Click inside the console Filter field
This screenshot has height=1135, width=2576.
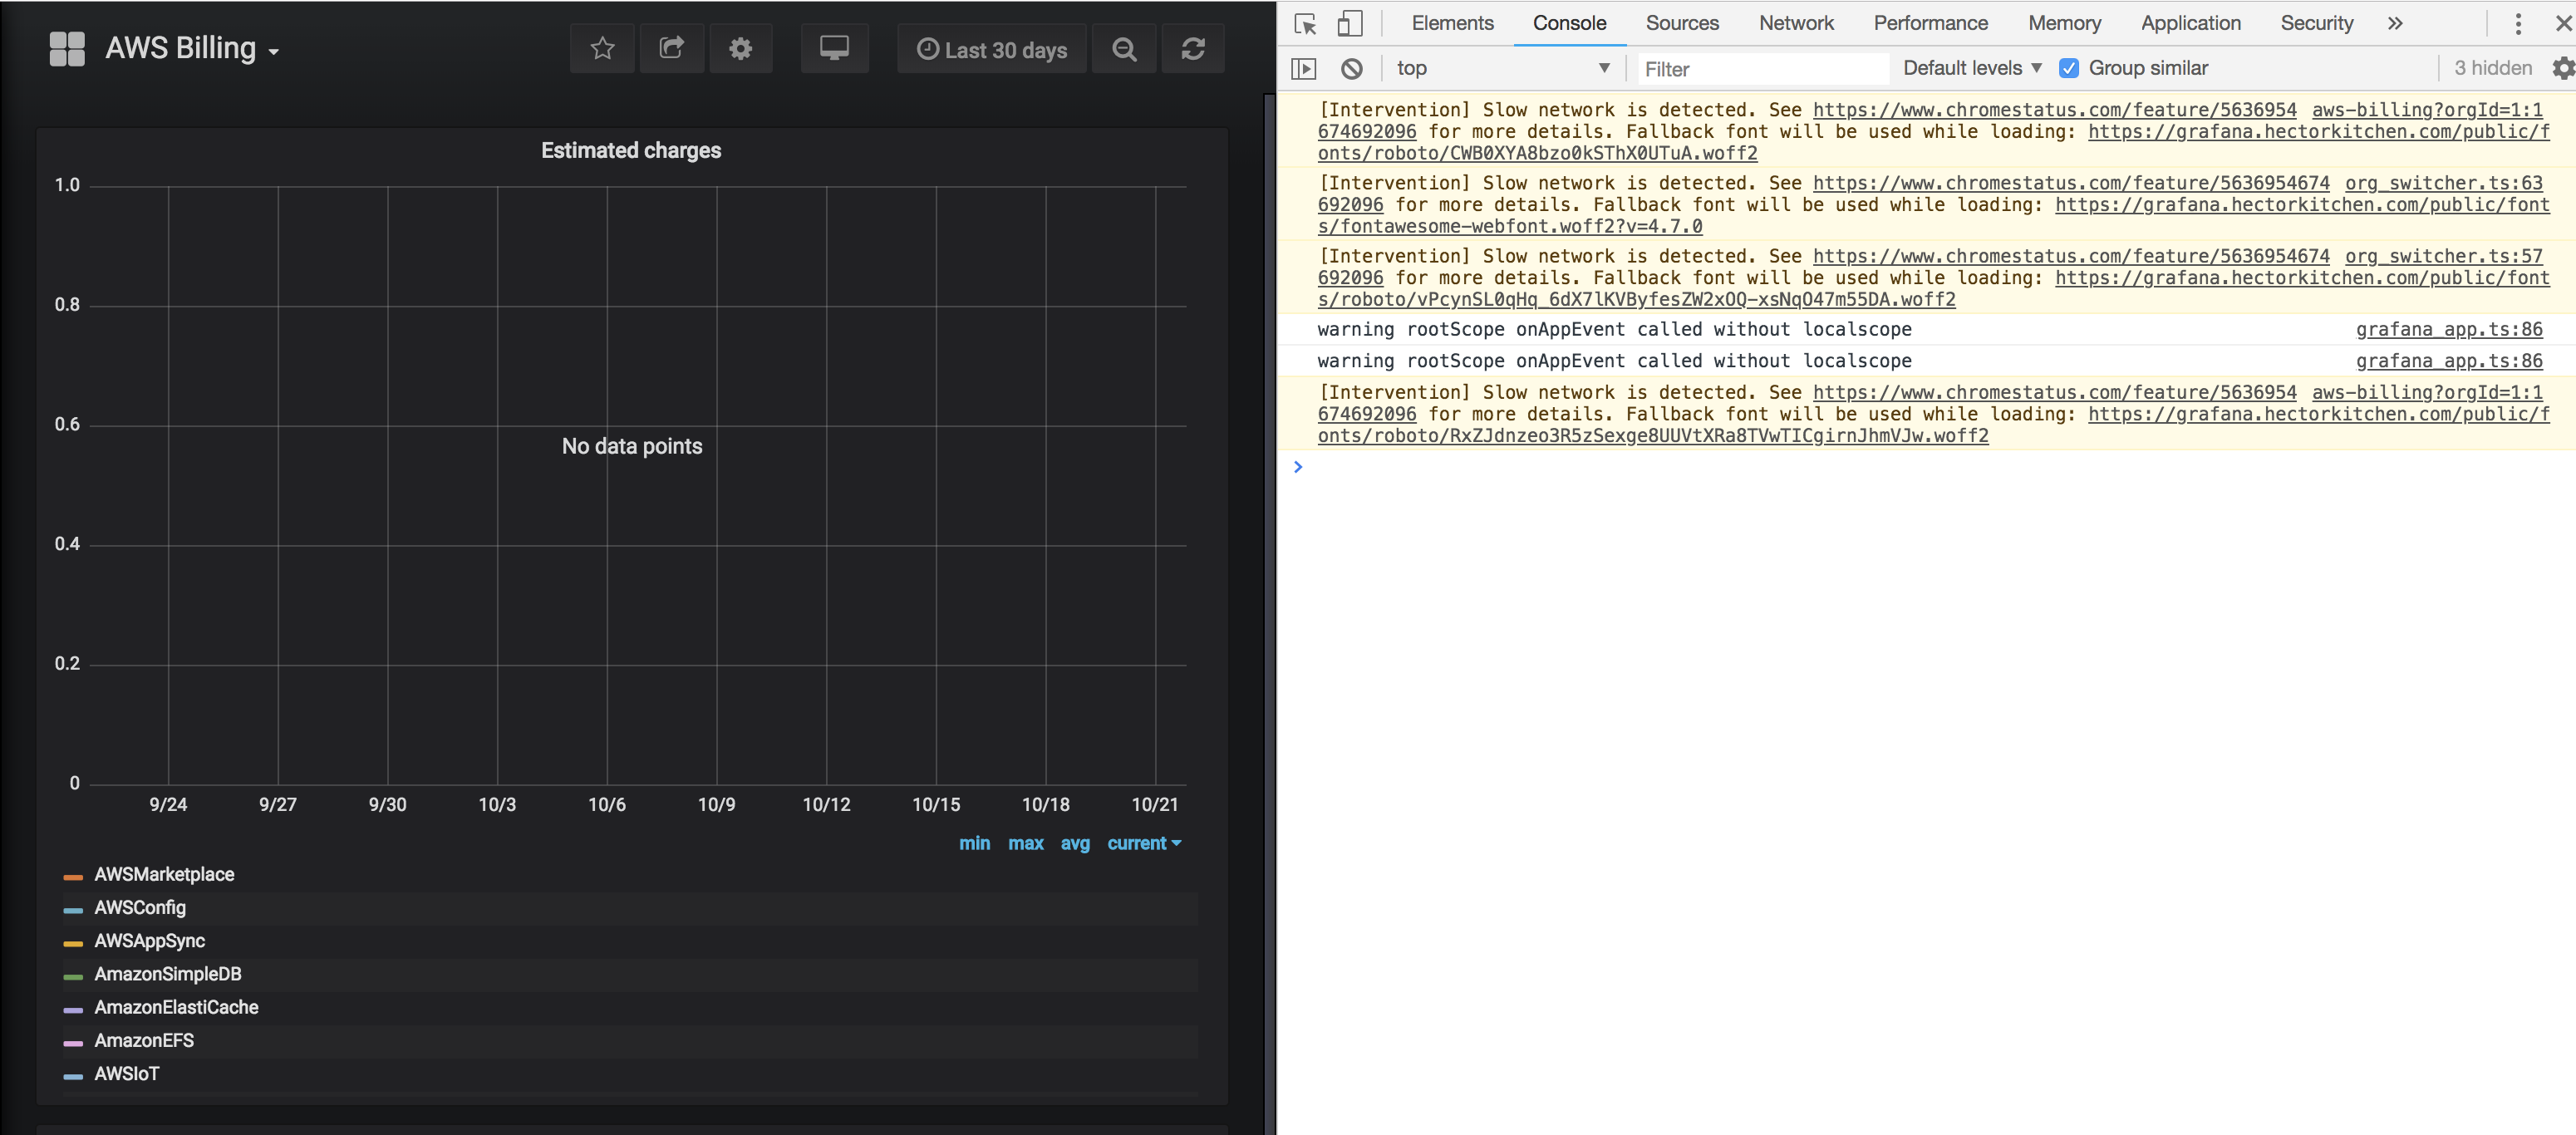(1760, 68)
